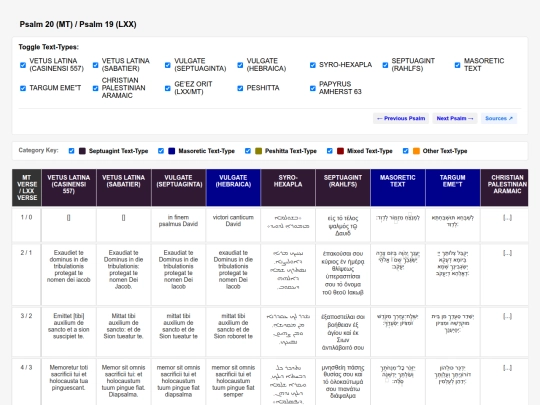540x405 pixels.
Task: Toggle the Masoretic Text checkbox
Action: tap(457, 65)
